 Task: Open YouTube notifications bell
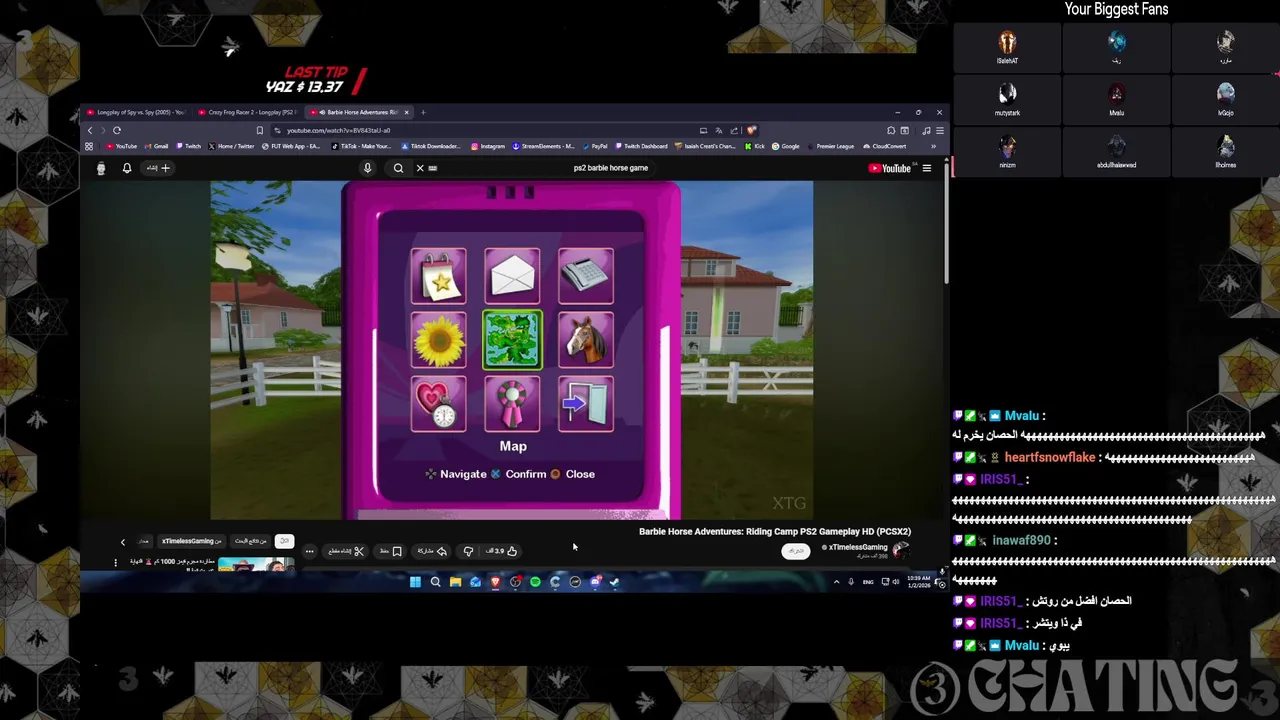coord(127,168)
